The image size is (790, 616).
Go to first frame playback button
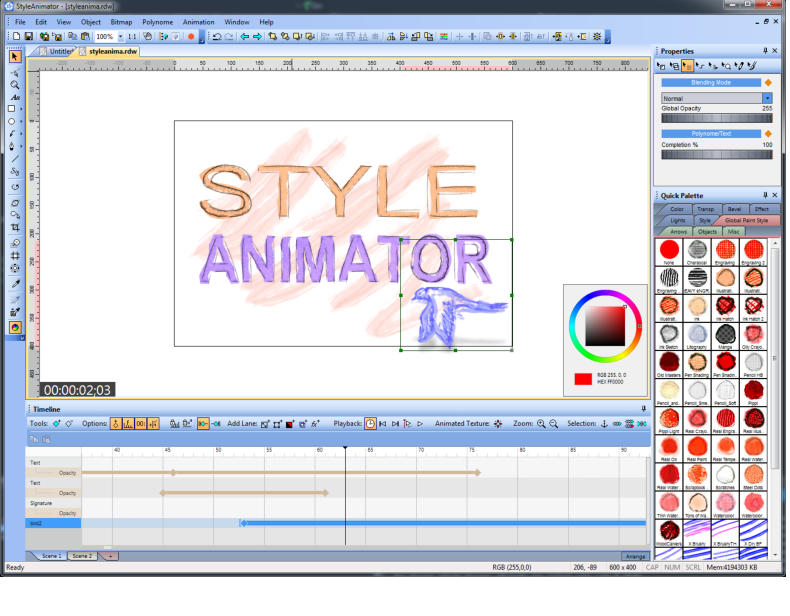pos(383,424)
